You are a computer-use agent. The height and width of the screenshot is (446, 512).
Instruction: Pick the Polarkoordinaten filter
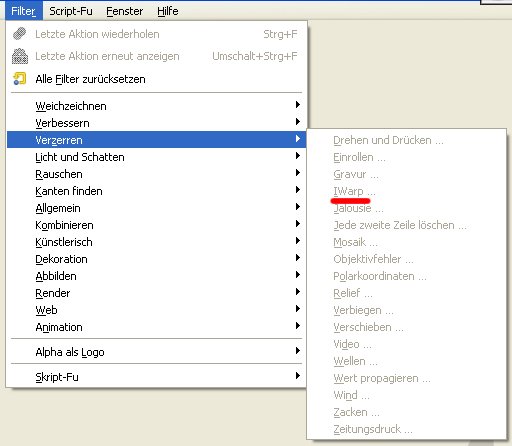(x=407, y=276)
